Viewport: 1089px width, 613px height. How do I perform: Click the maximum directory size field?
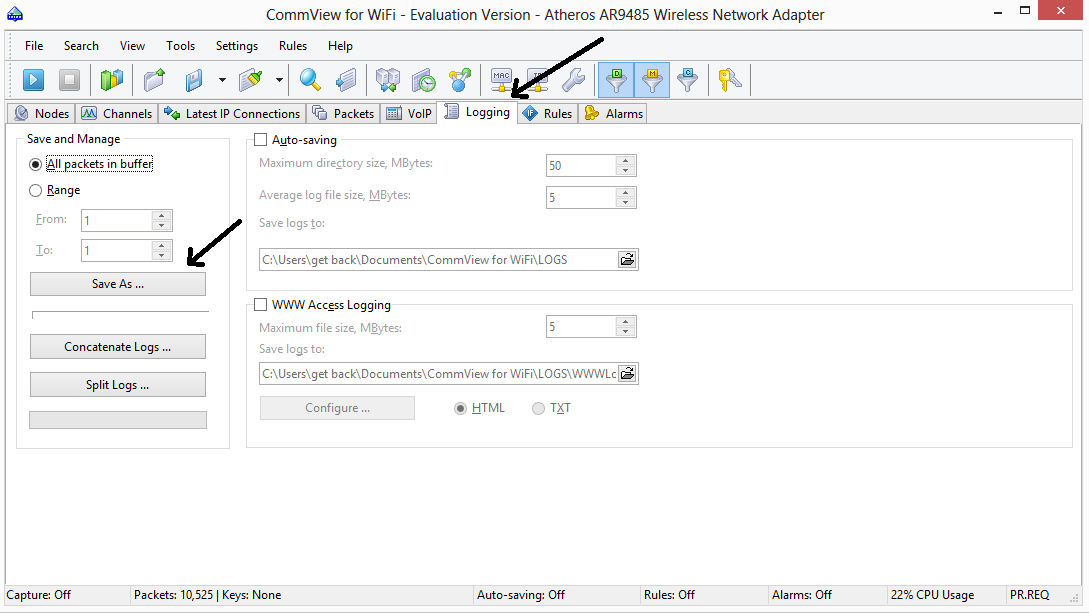click(581, 166)
